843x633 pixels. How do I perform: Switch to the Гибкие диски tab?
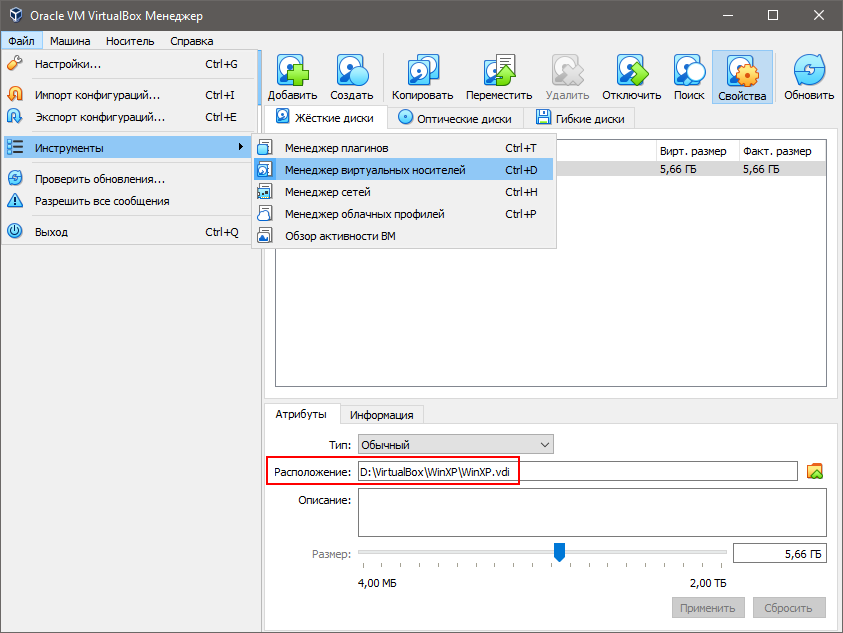(x=580, y=118)
